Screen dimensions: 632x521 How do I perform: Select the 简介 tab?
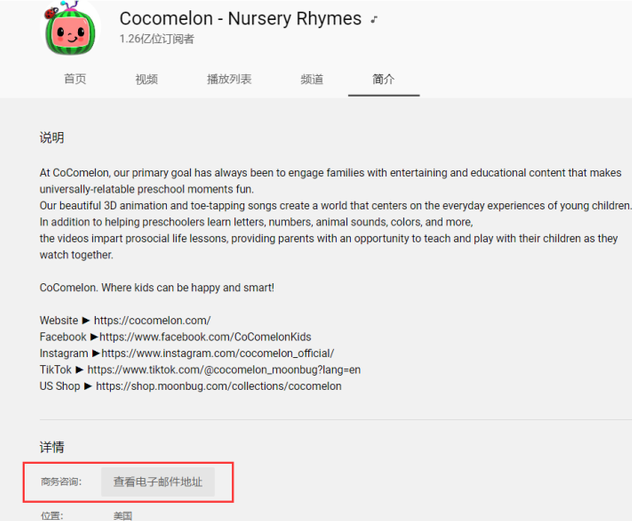tap(383, 79)
